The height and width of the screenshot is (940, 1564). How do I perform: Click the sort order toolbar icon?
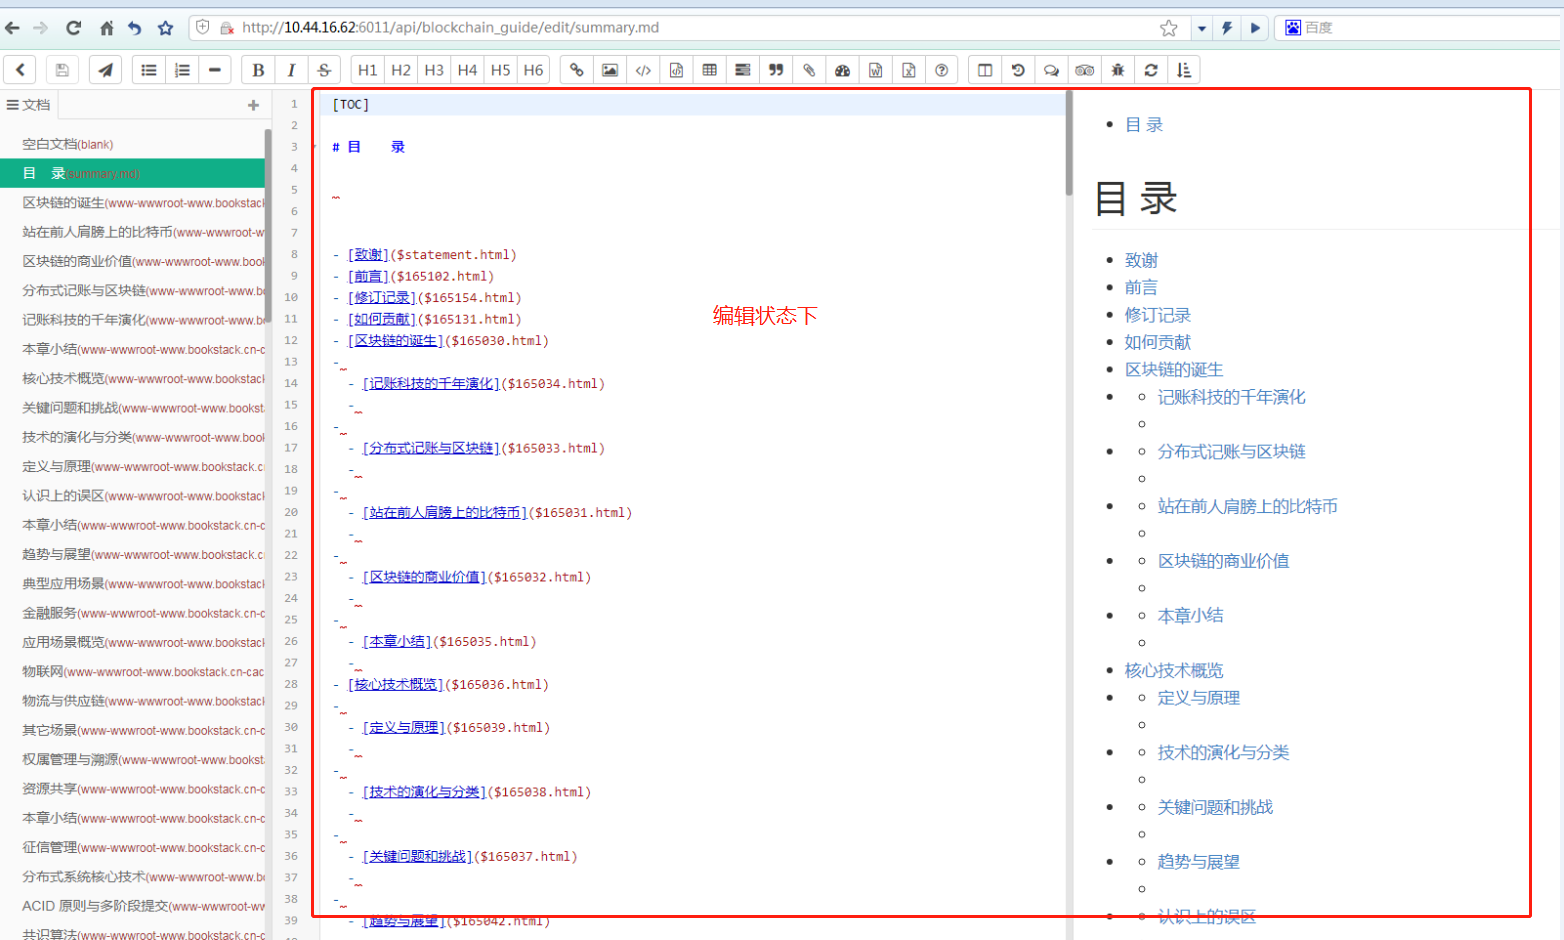[1184, 70]
